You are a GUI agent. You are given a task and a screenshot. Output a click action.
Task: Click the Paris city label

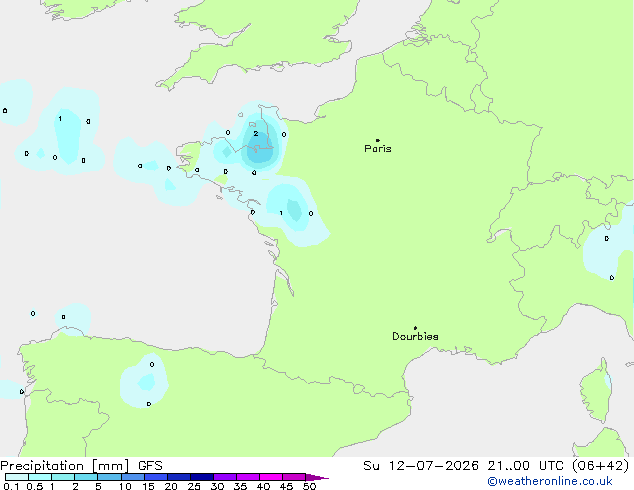[x=378, y=149]
